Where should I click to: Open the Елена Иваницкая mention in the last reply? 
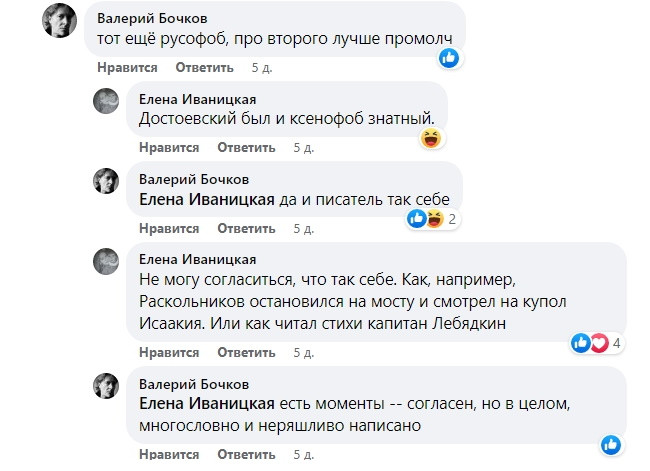[x=207, y=403]
